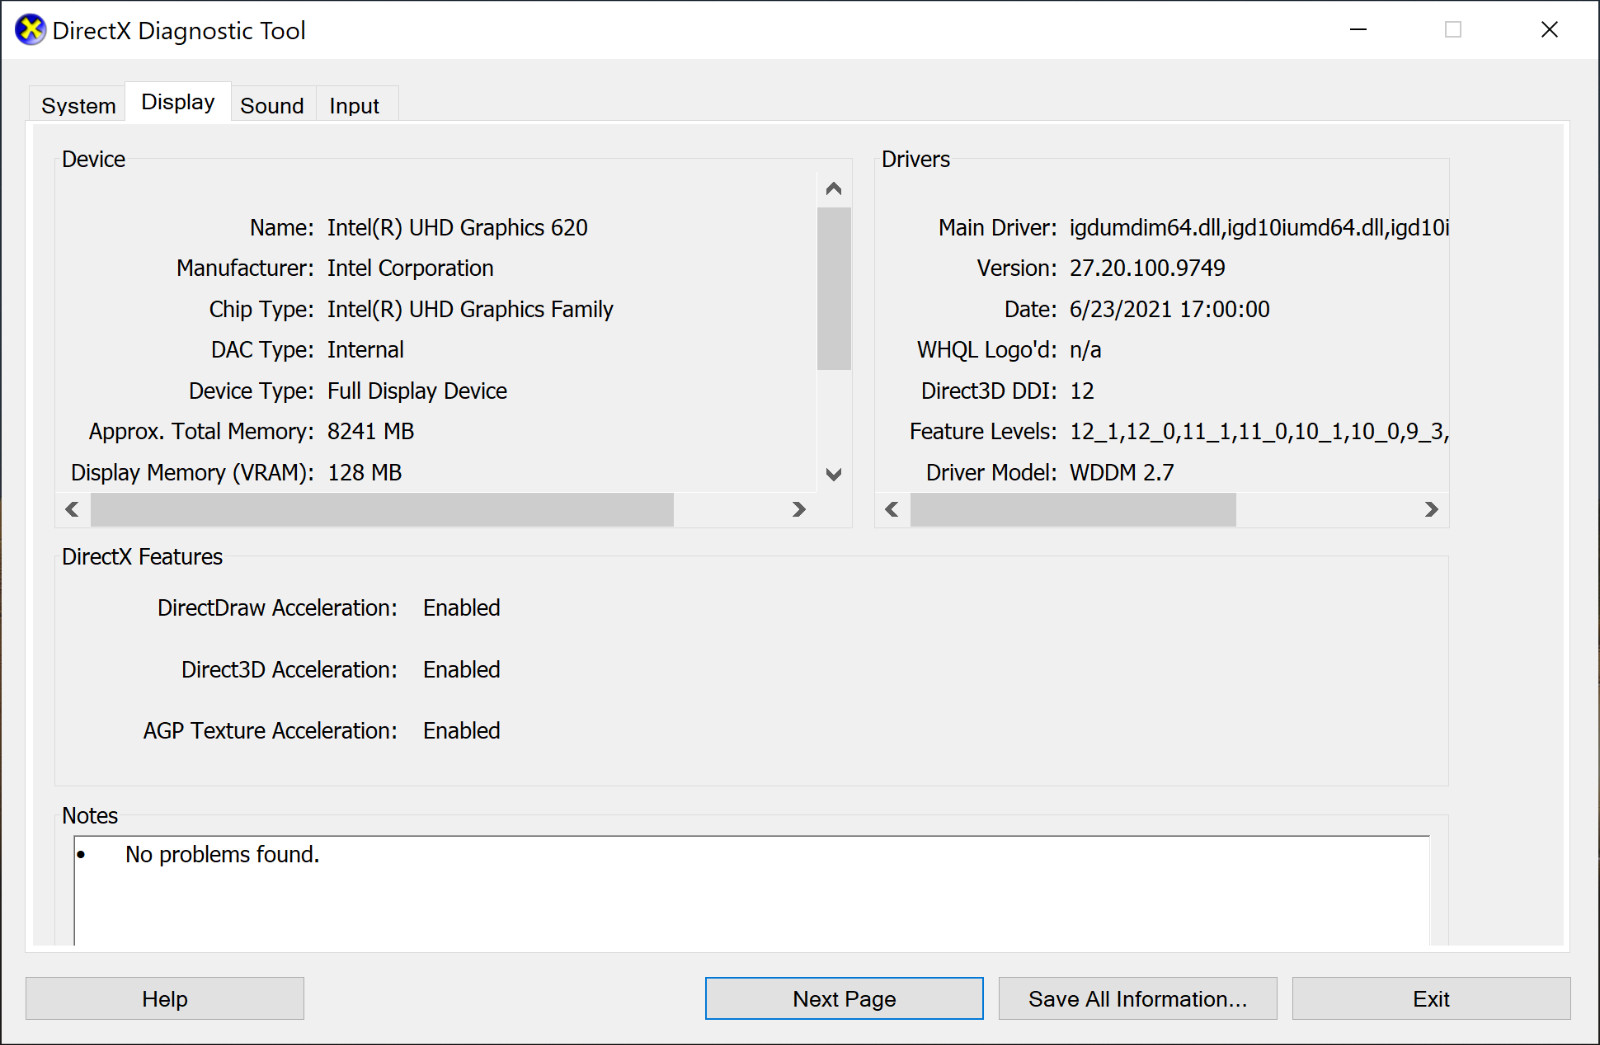Viewport: 1600px width, 1045px height.
Task: Click the Drivers panel scroll left arrow
Action: pos(892,509)
